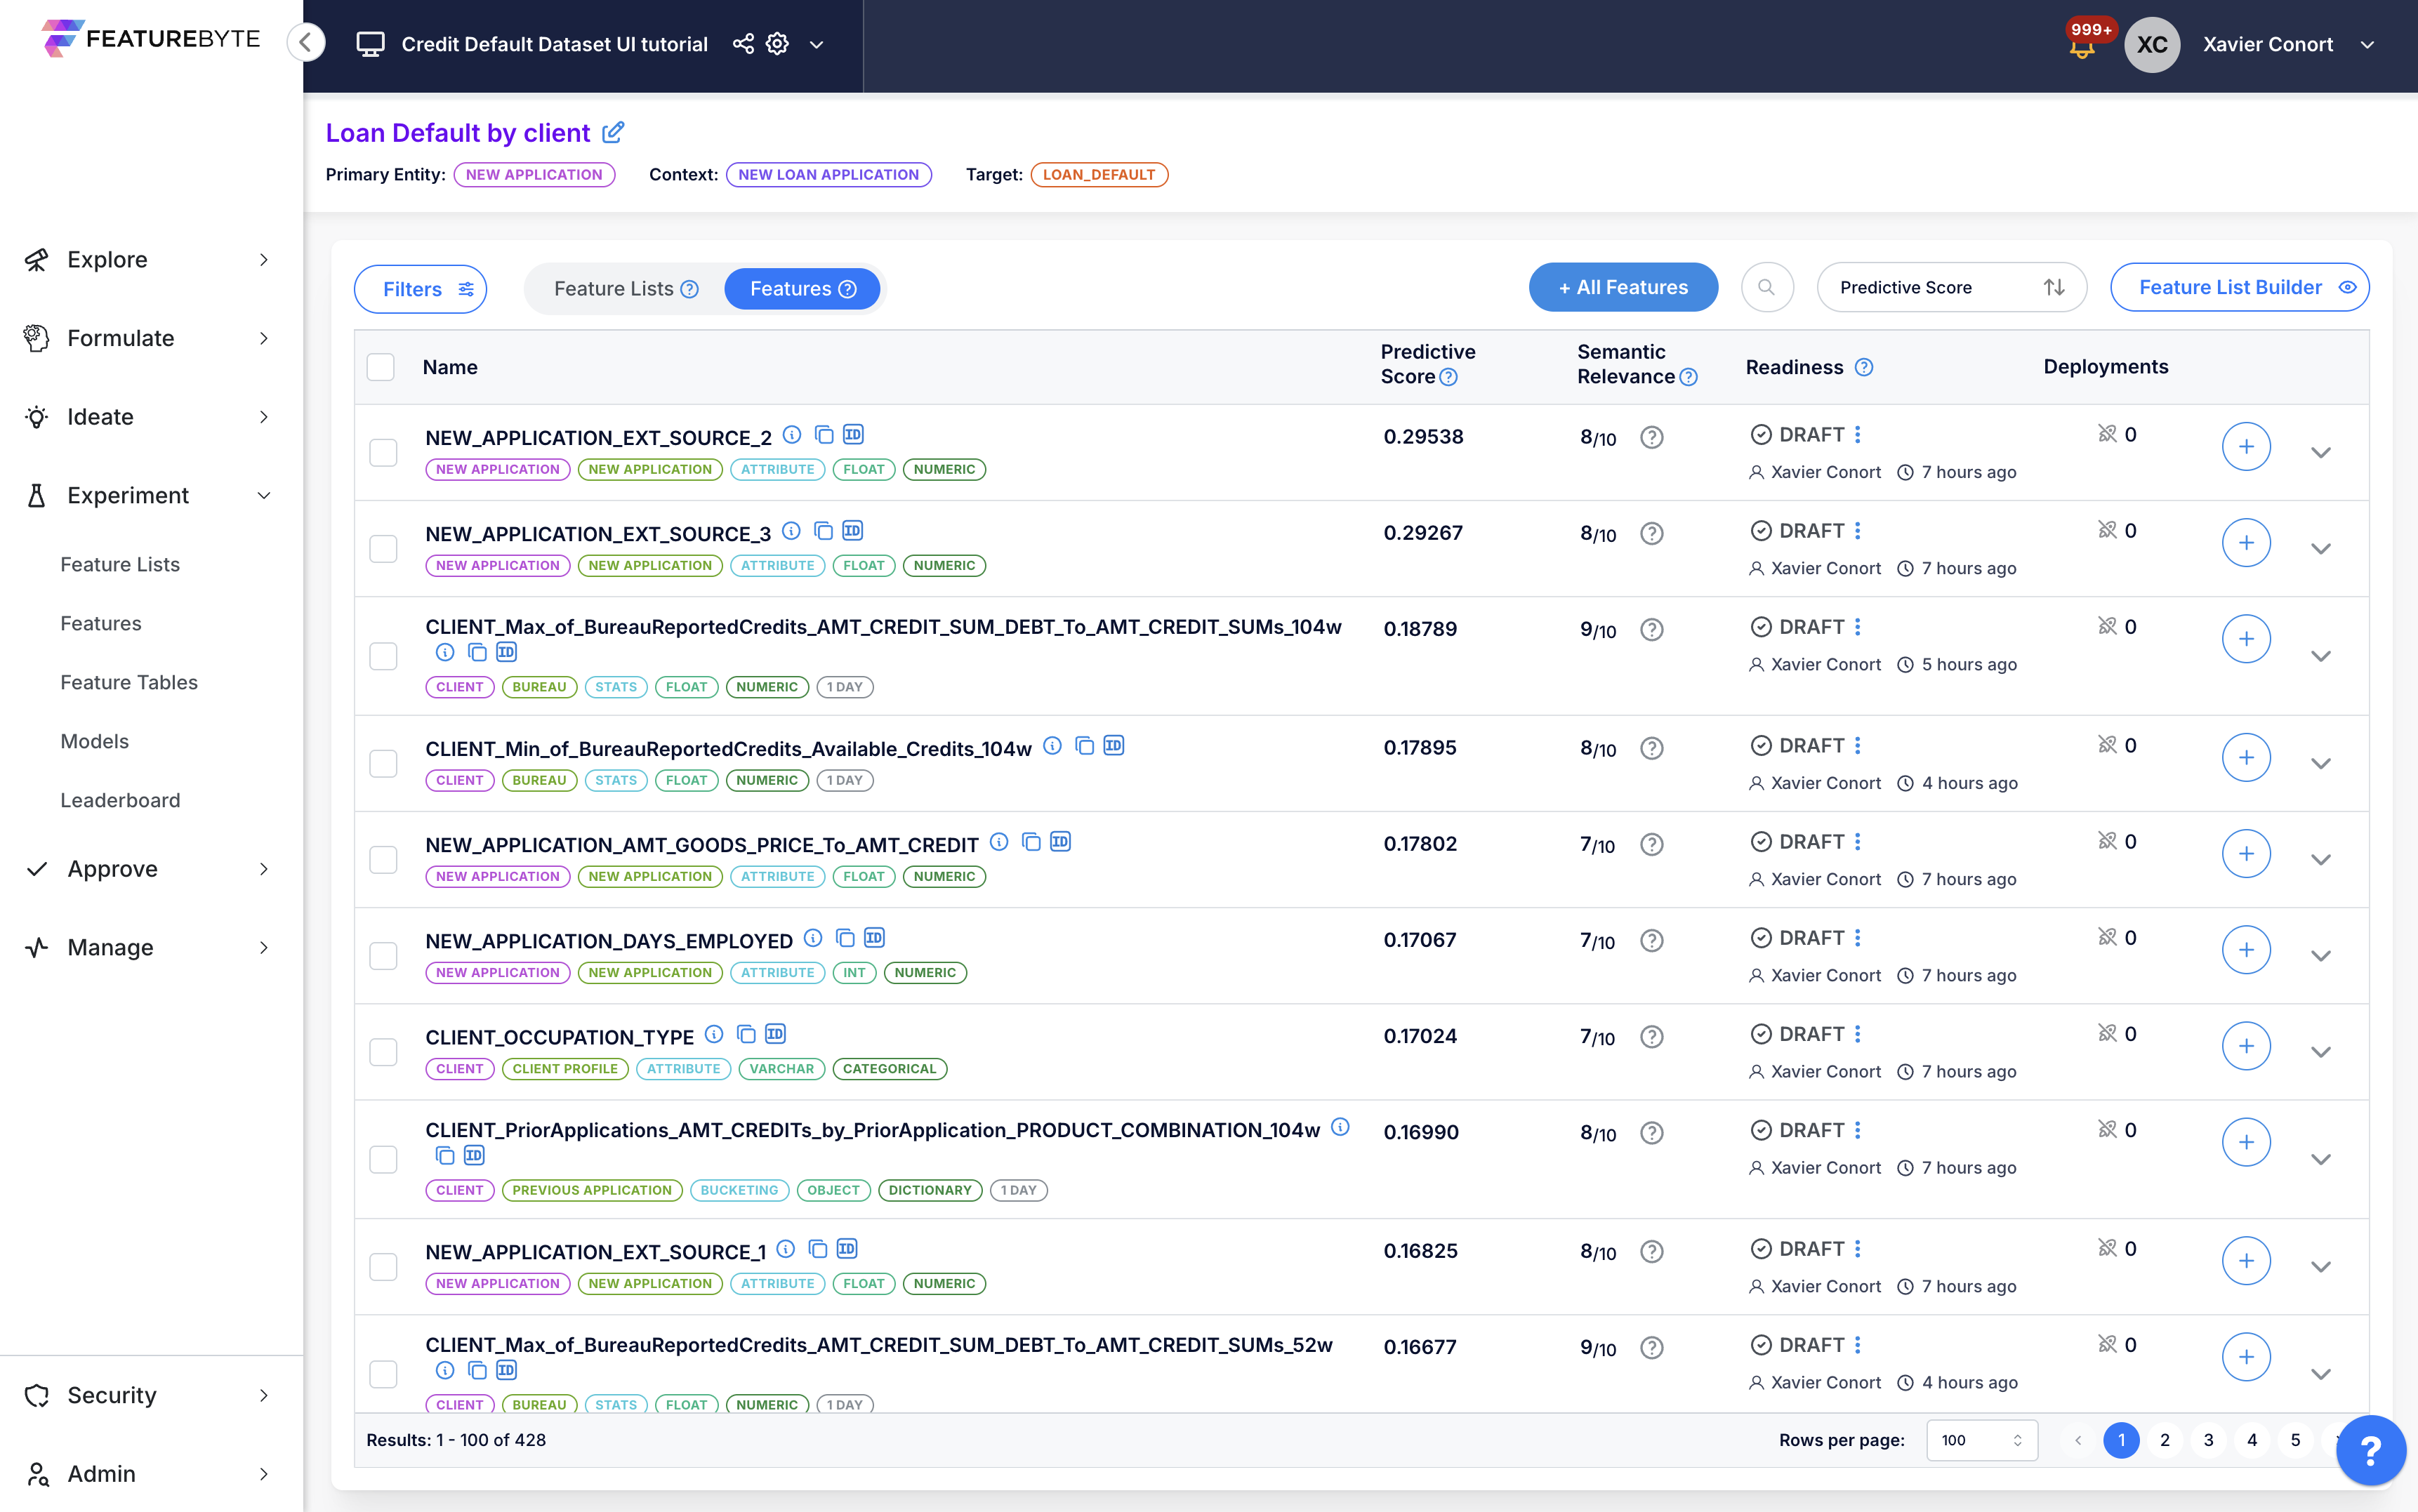Open the catalog settings gear icon
This screenshot has height=1512, width=2418.
point(777,44)
